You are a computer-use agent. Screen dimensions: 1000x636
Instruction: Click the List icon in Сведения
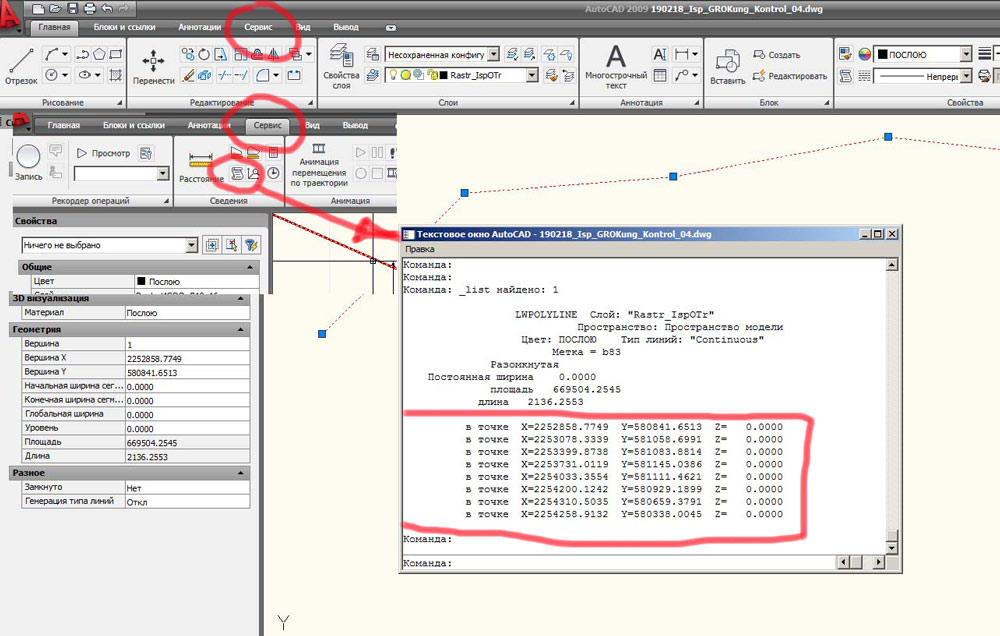tap(237, 173)
